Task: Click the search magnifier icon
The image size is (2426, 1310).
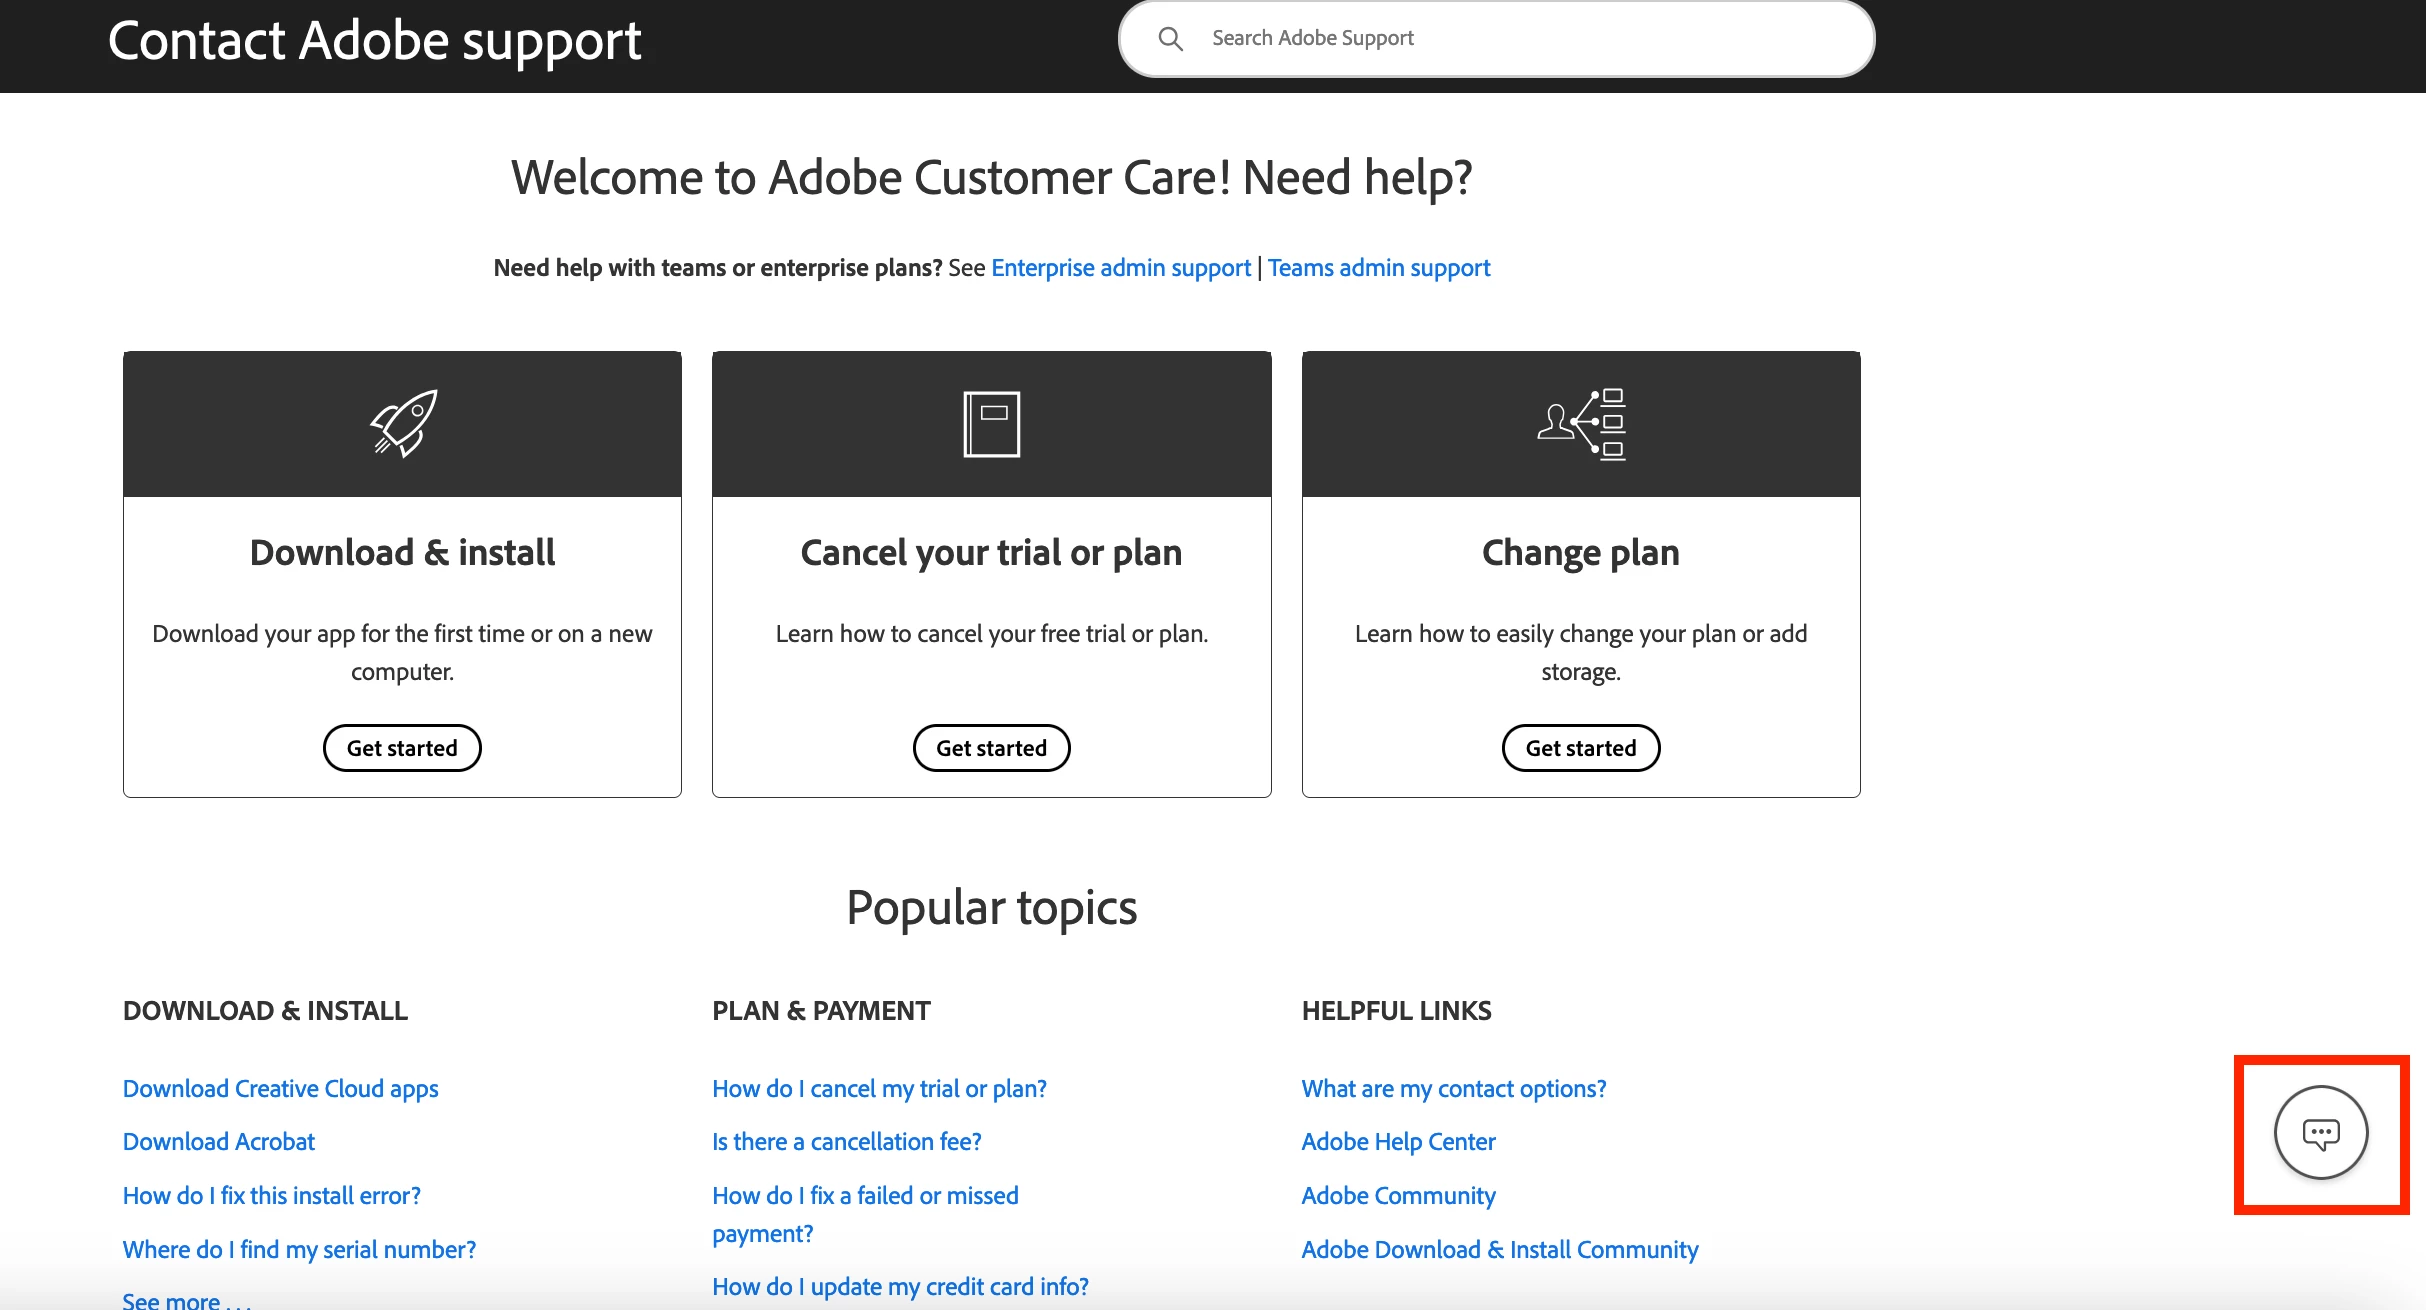Action: (1170, 39)
